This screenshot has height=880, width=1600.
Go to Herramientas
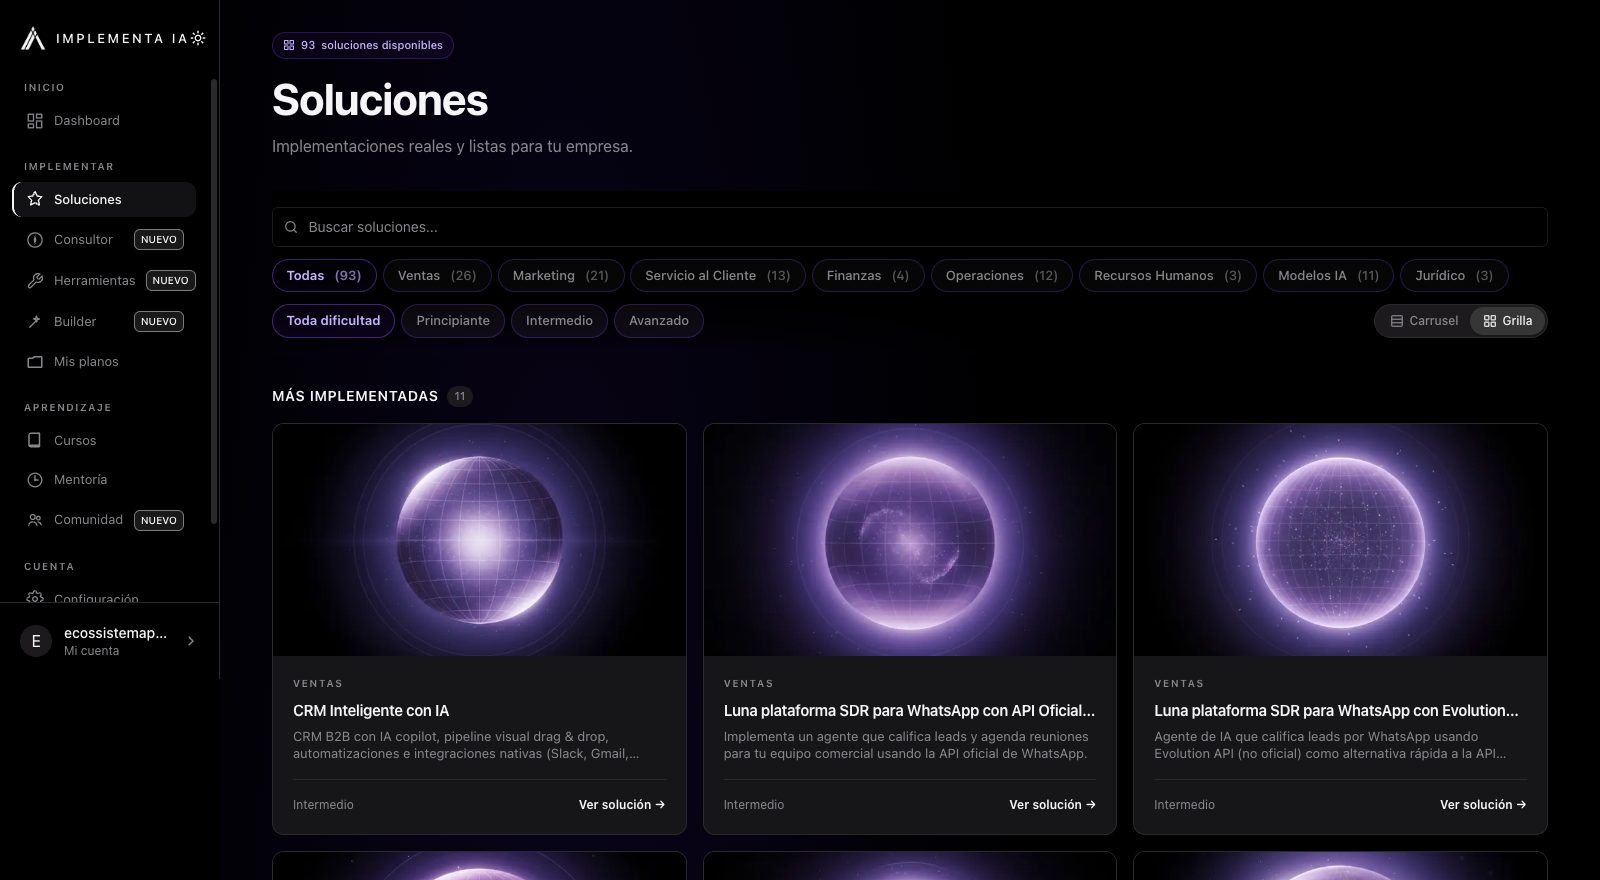tap(104, 281)
